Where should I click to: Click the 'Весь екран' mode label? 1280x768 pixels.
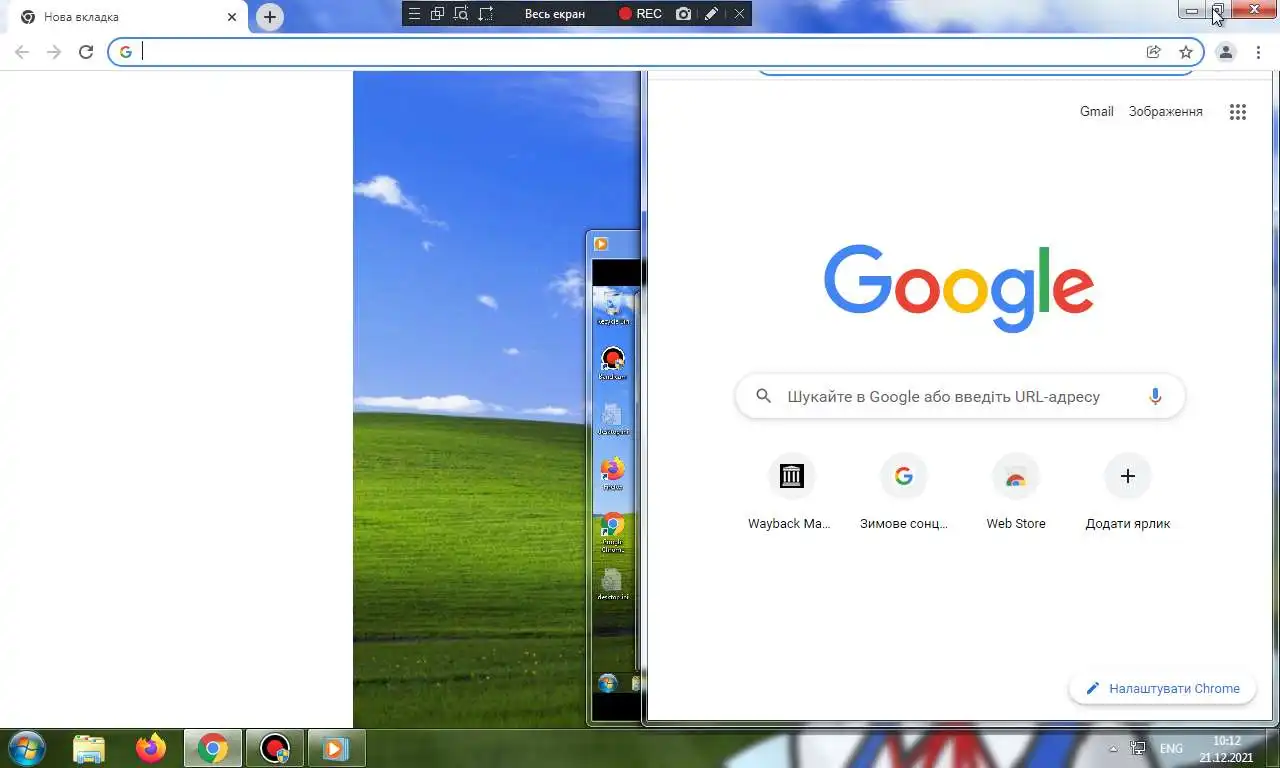pos(555,14)
